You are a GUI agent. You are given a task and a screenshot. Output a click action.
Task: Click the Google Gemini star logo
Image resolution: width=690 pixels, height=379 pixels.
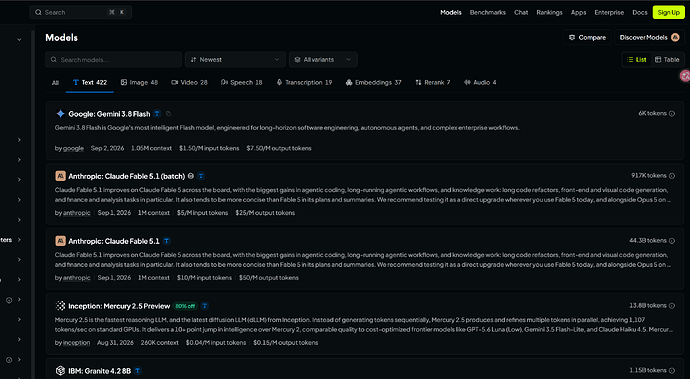coord(60,114)
